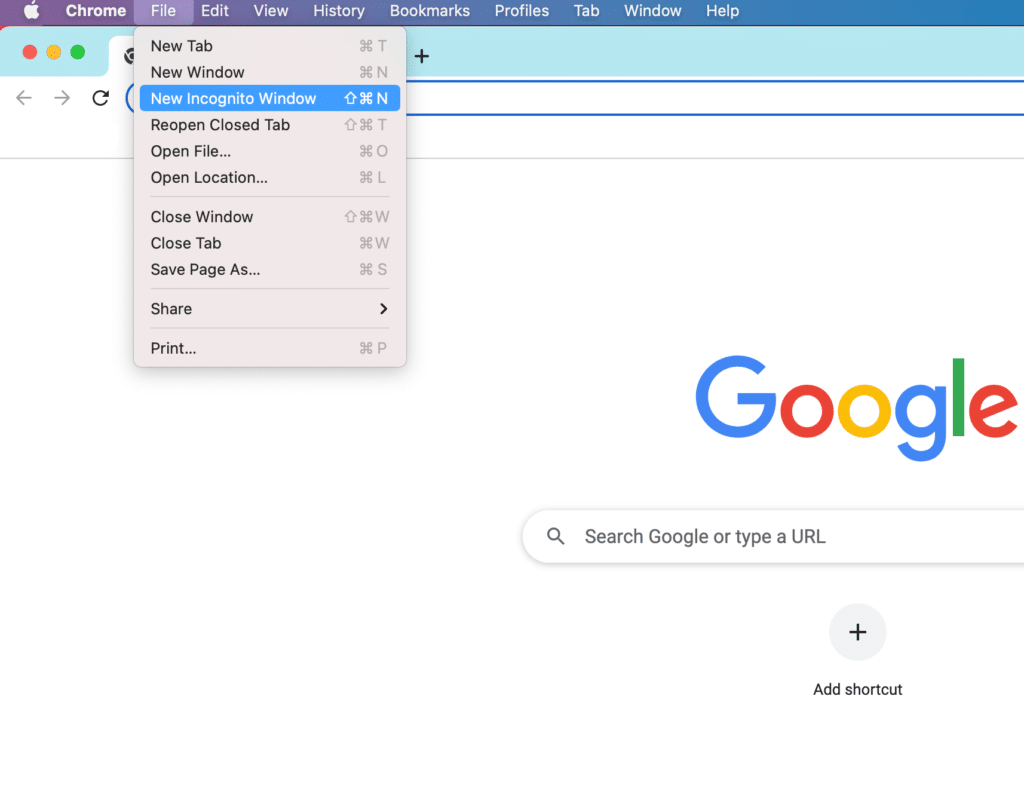
Task: Open the Bookmarks menu
Action: (x=429, y=11)
